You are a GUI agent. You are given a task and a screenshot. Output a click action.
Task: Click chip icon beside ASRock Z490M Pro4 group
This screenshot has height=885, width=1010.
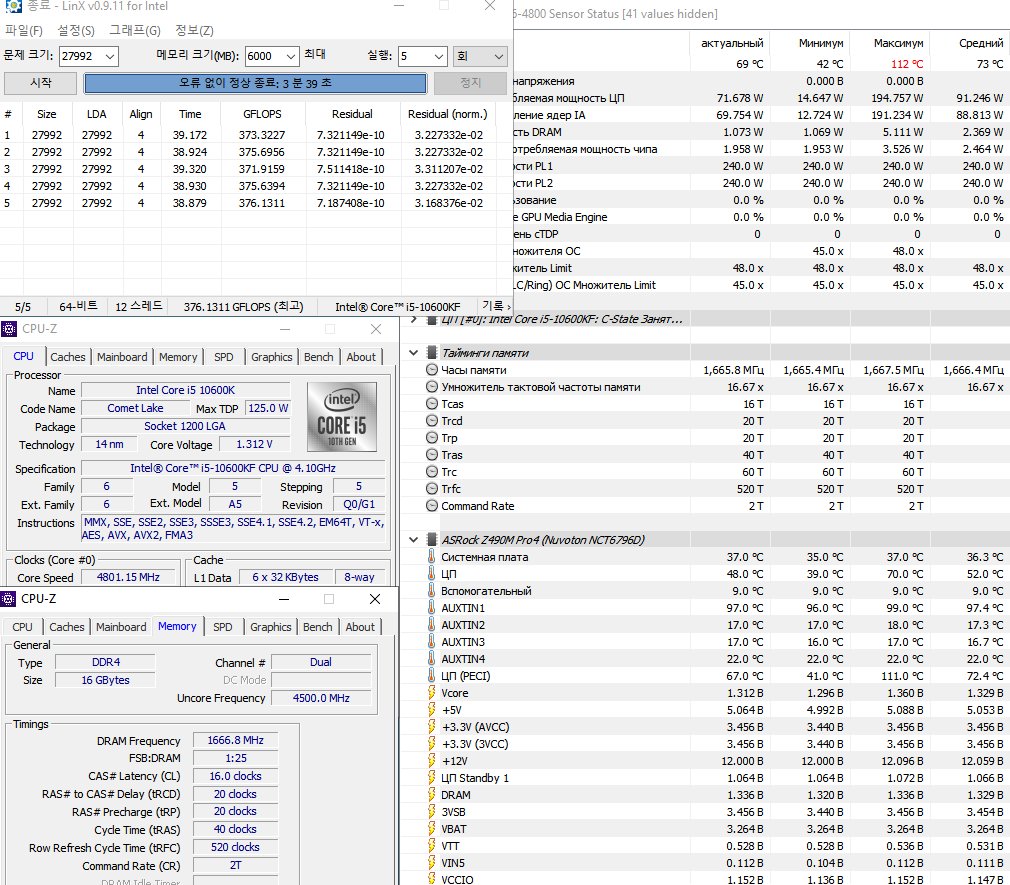[432, 540]
